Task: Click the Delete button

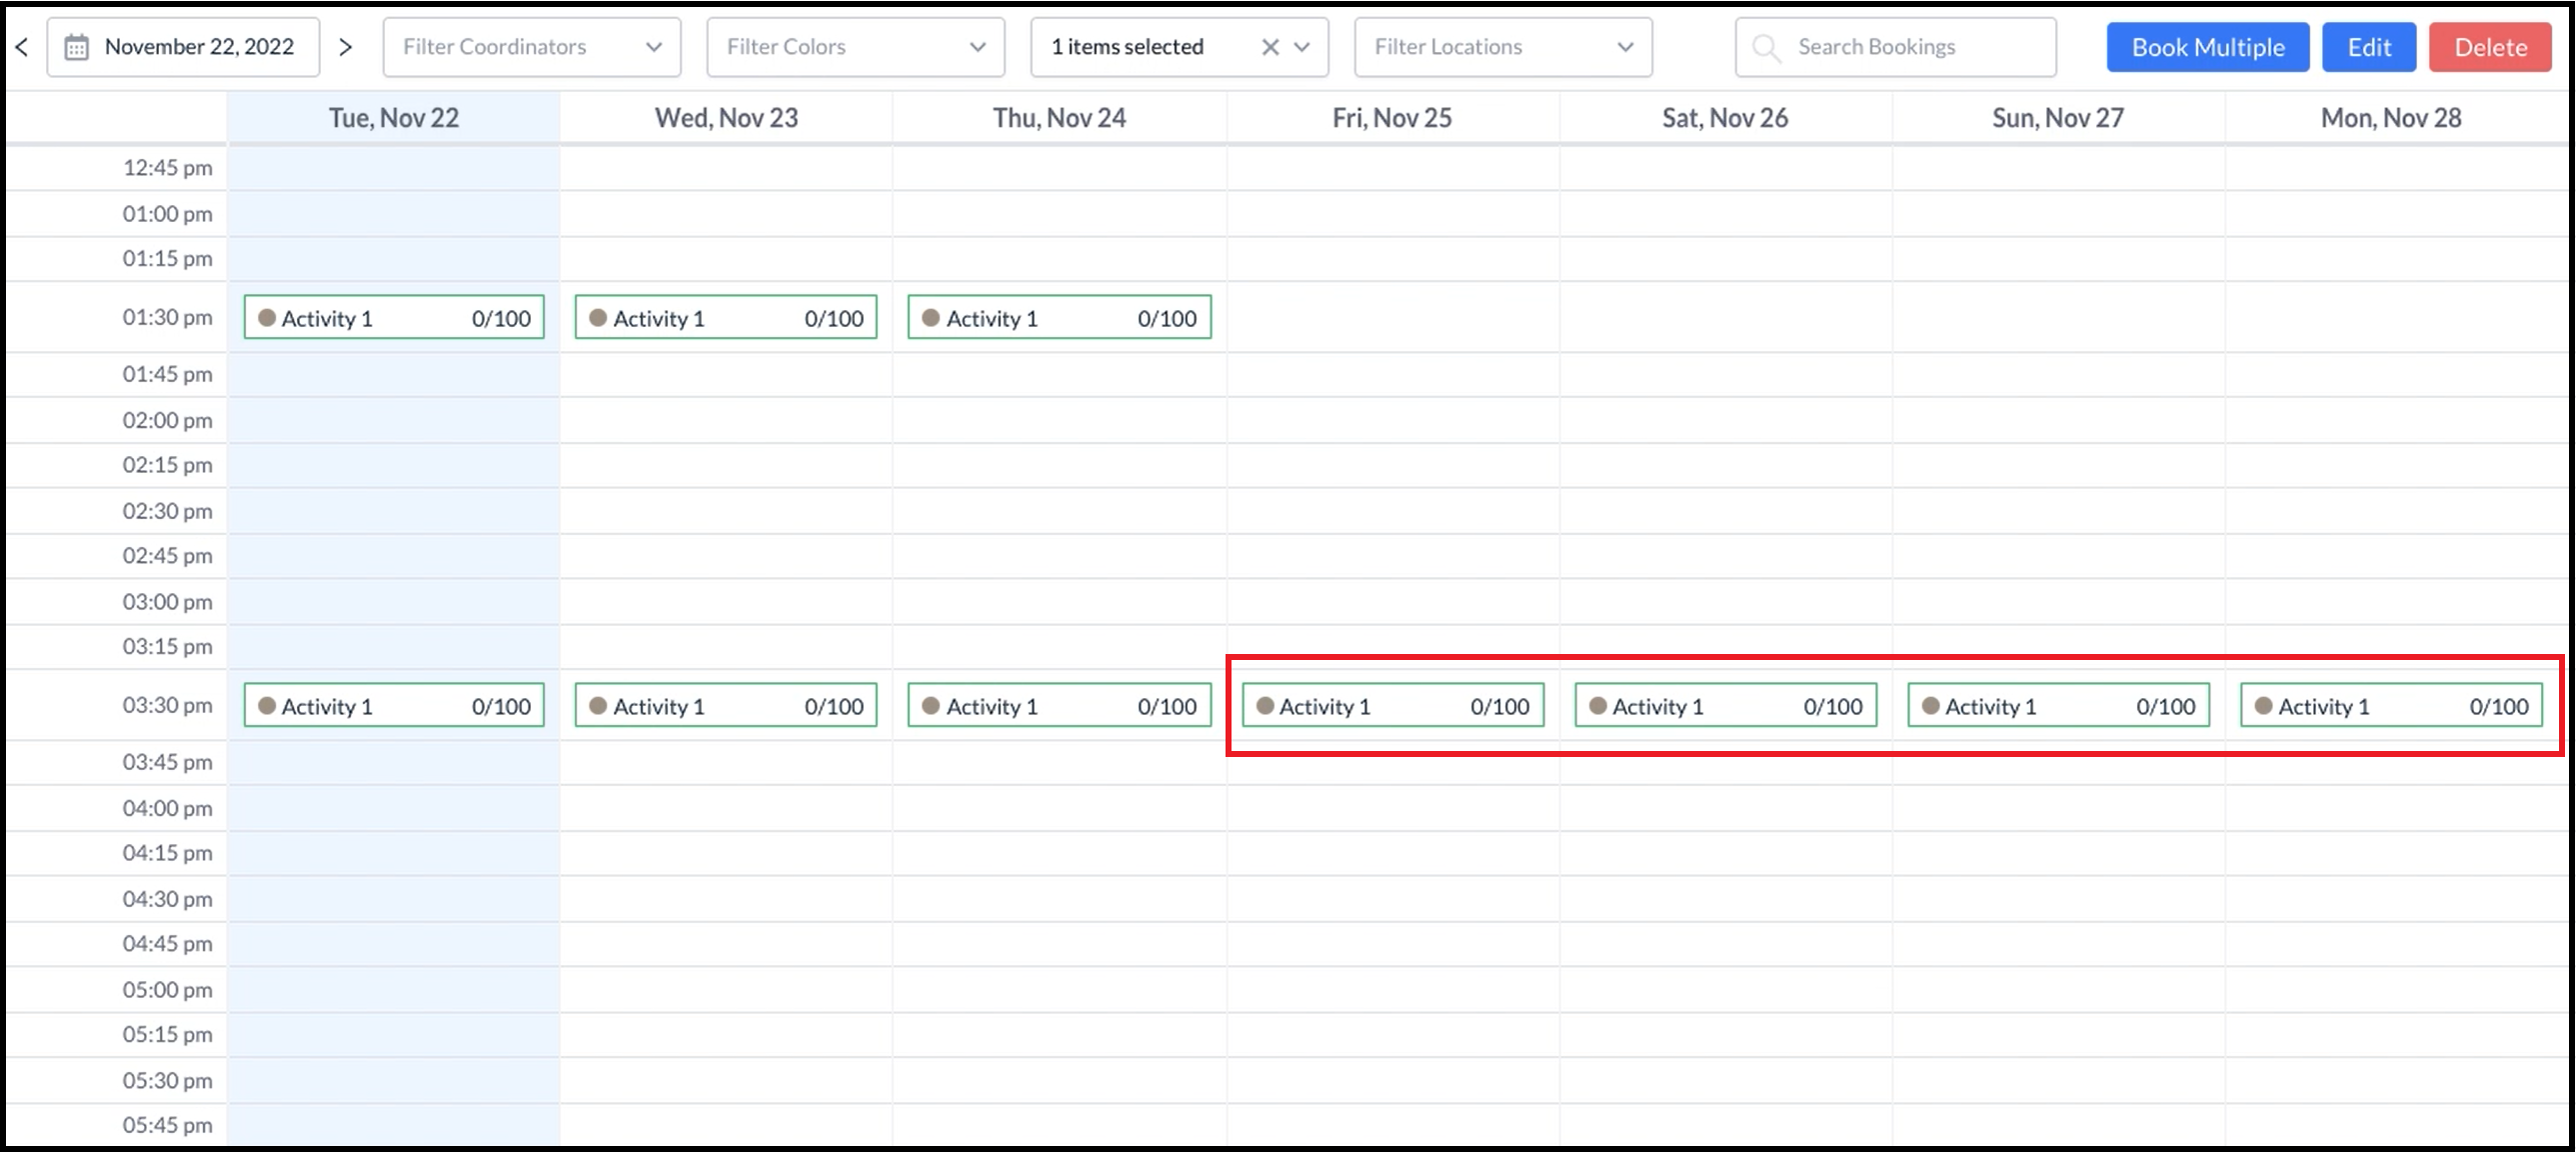Action: [x=2491, y=46]
